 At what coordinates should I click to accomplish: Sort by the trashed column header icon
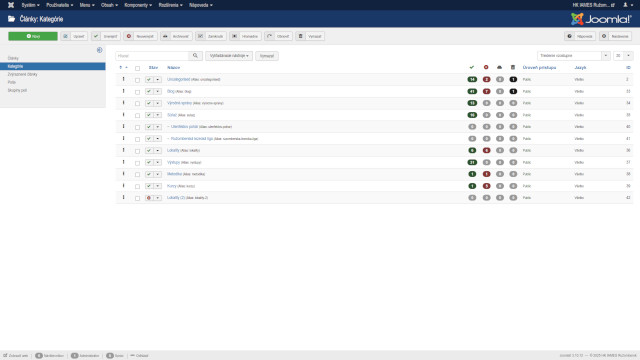tap(513, 67)
